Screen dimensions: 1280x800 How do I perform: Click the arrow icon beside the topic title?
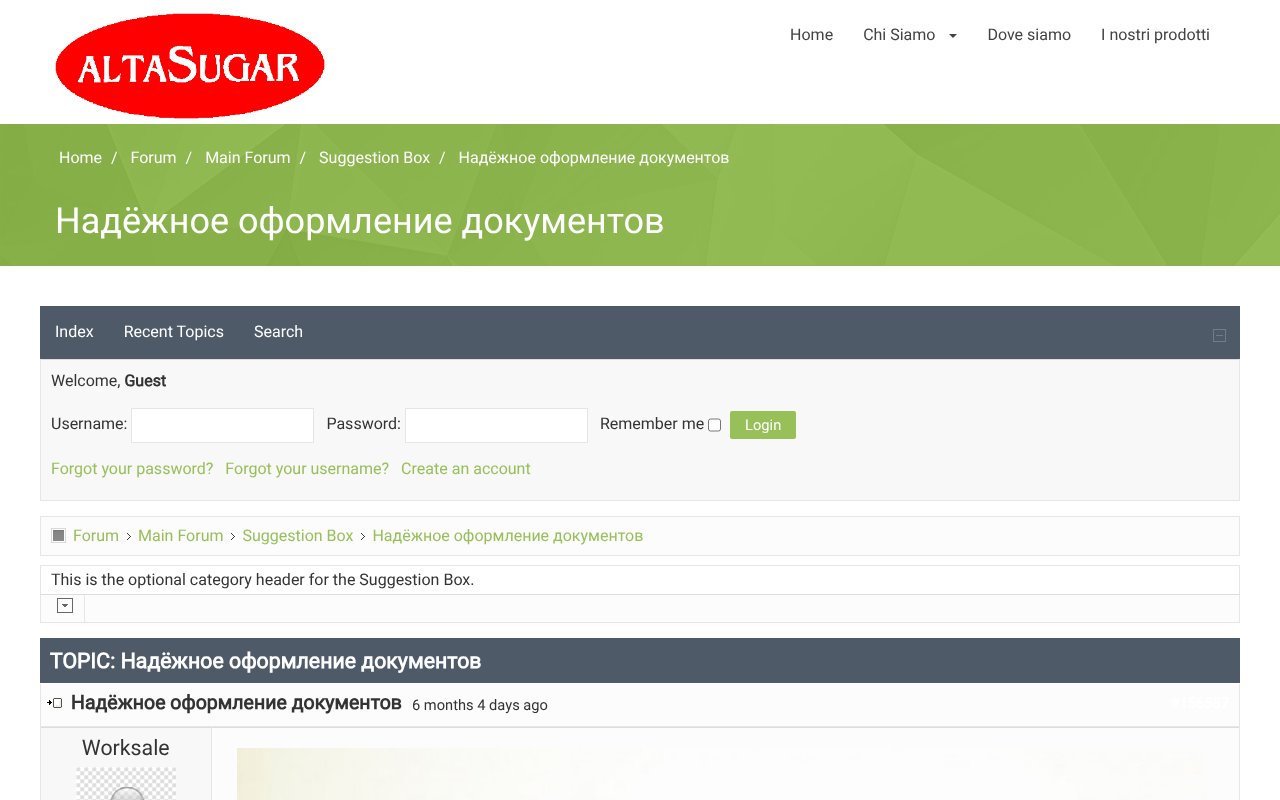[x=48, y=703]
